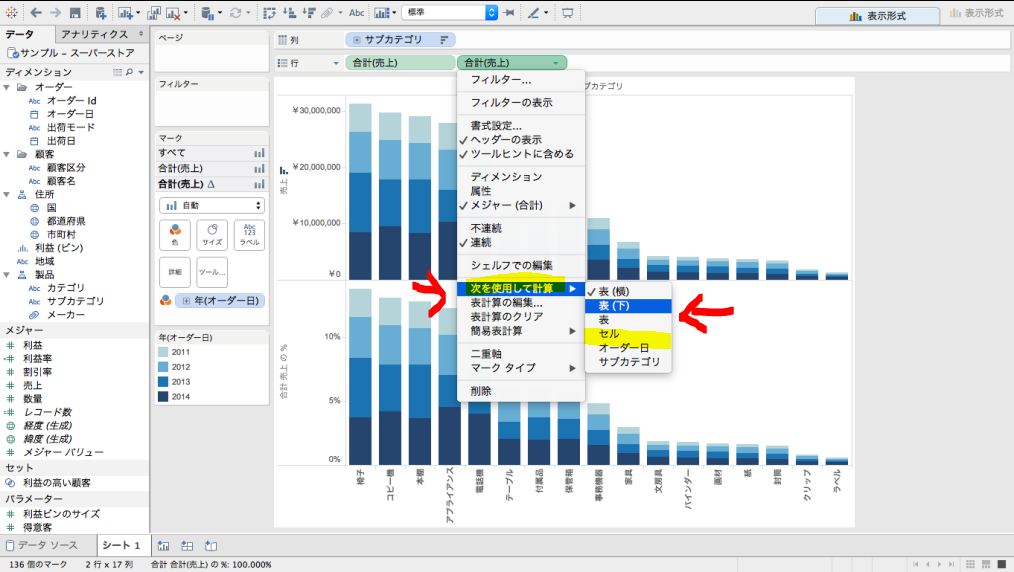Screen dimensions: 1014x572
Task: Enter presentation mode
Action: tap(567, 12)
